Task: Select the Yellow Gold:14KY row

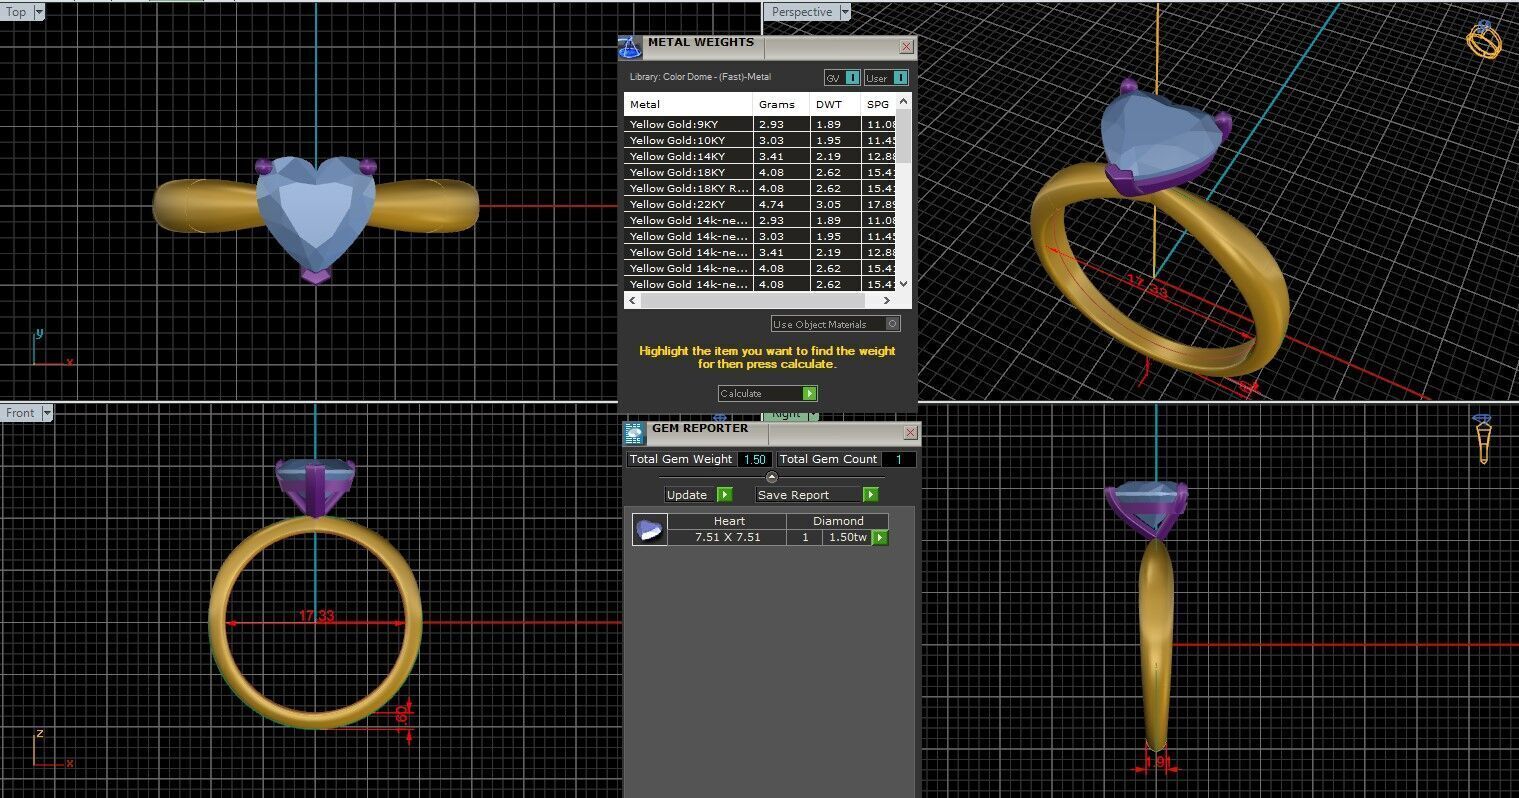Action: 761,156
